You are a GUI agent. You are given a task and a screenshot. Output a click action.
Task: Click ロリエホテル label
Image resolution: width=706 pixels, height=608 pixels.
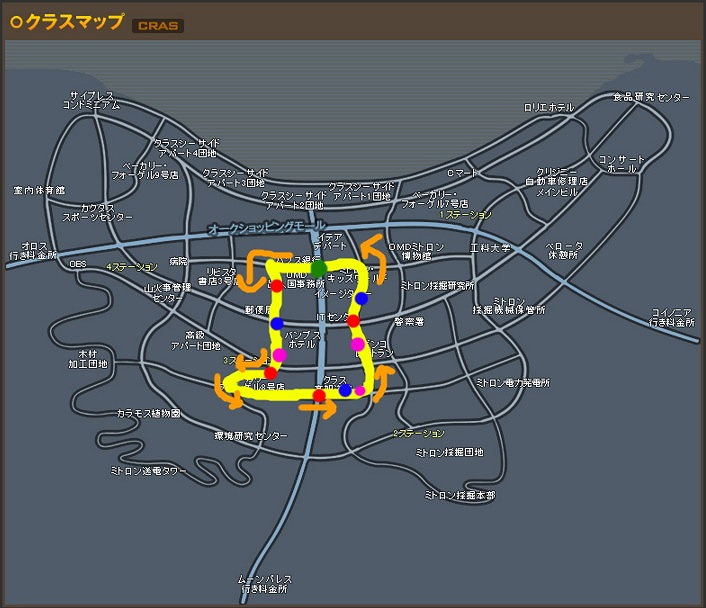(x=549, y=107)
